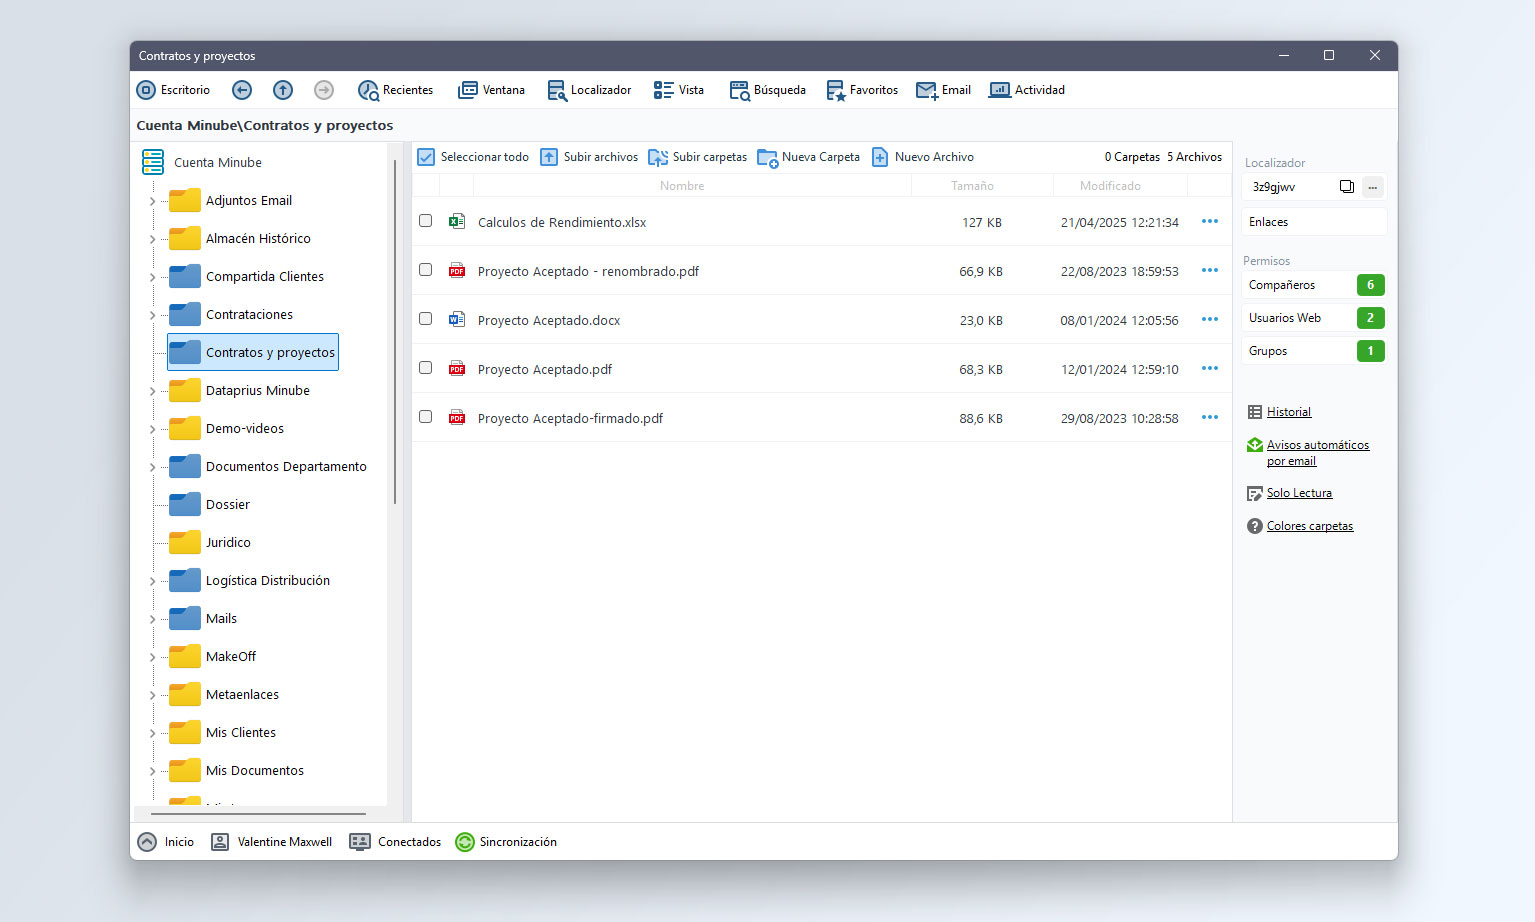Expand the Compartida Clientes folder
This screenshot has width=1535, height=922.
(152, 277)
